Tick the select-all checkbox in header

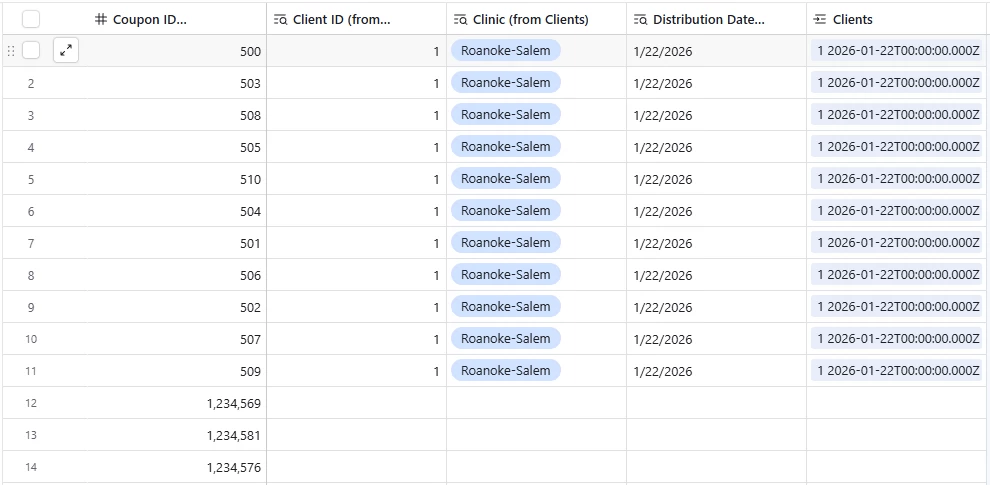(x=31, y=20)
